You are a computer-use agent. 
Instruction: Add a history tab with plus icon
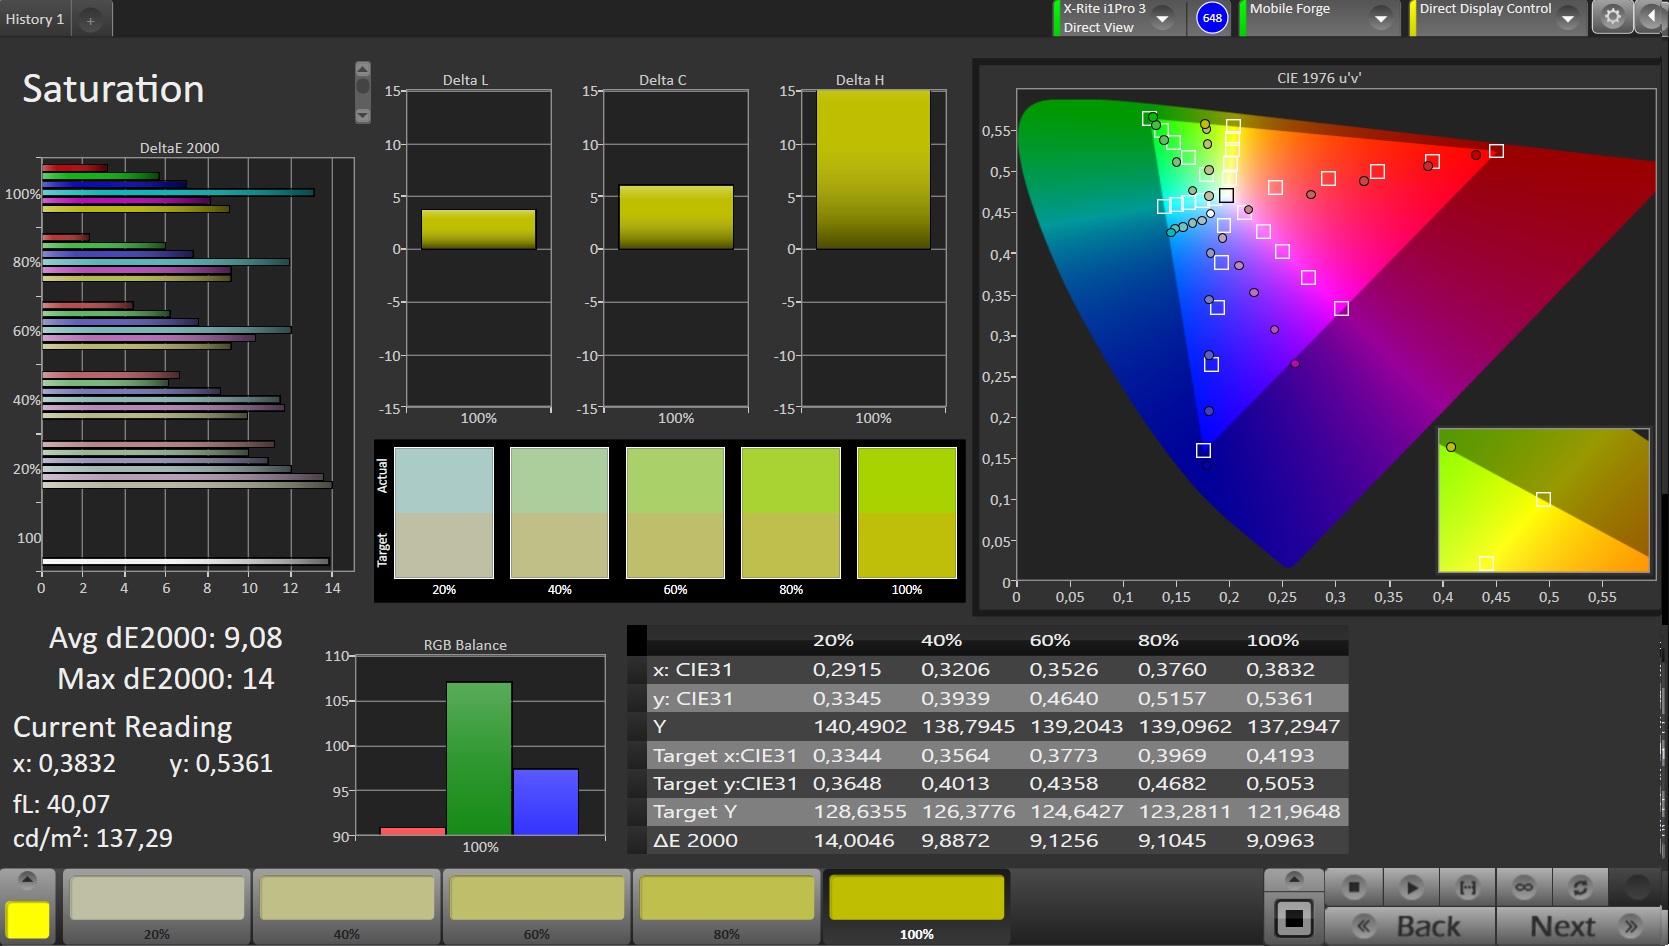click(x=90, y=20)
